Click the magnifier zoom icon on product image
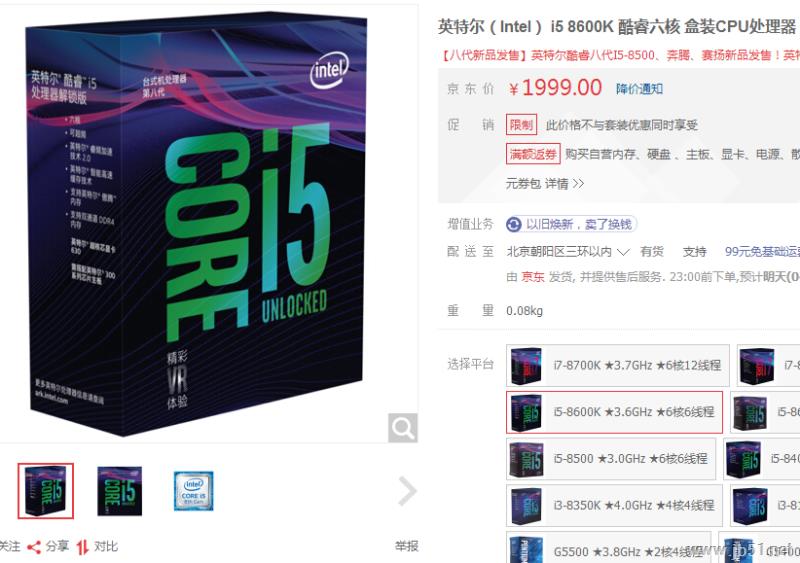 coord(403,428)
